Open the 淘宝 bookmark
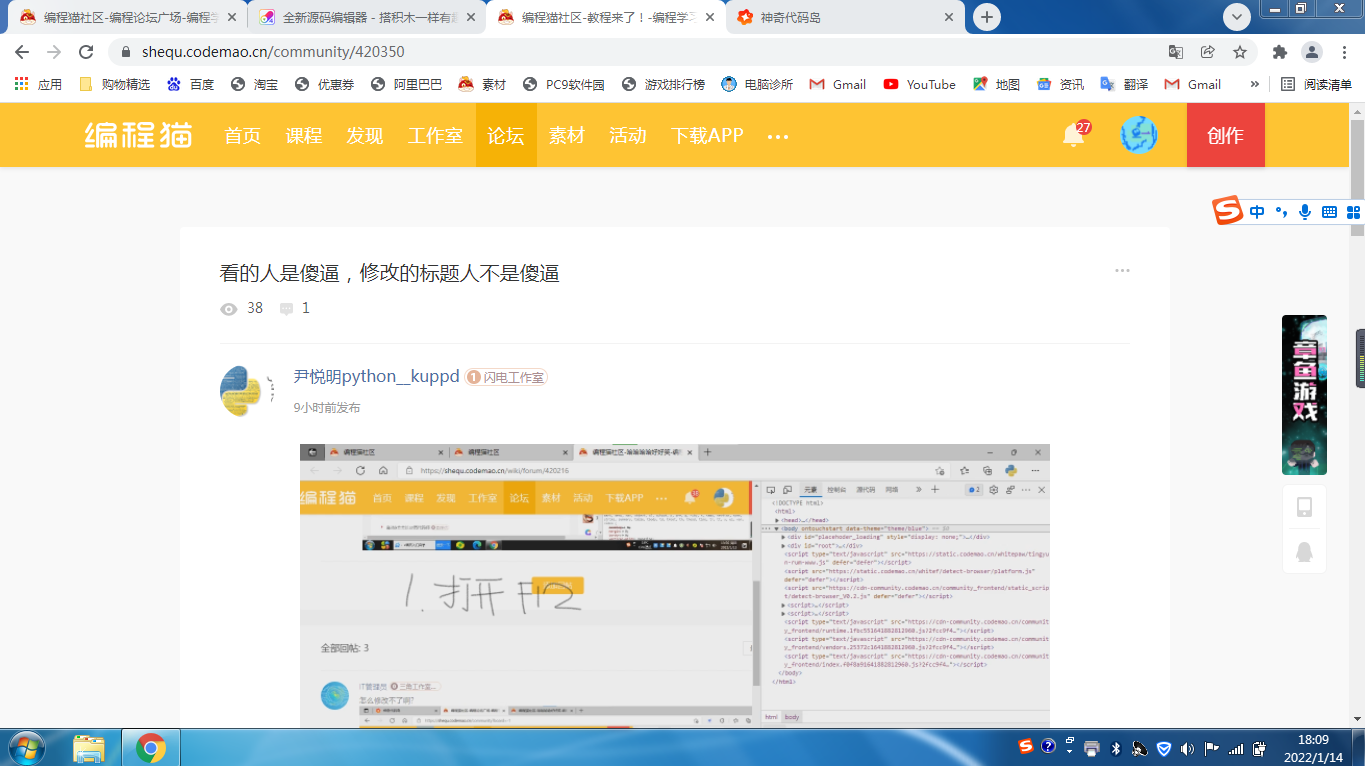The width and height of the screenshot is (1365, 766). [254, 85]
